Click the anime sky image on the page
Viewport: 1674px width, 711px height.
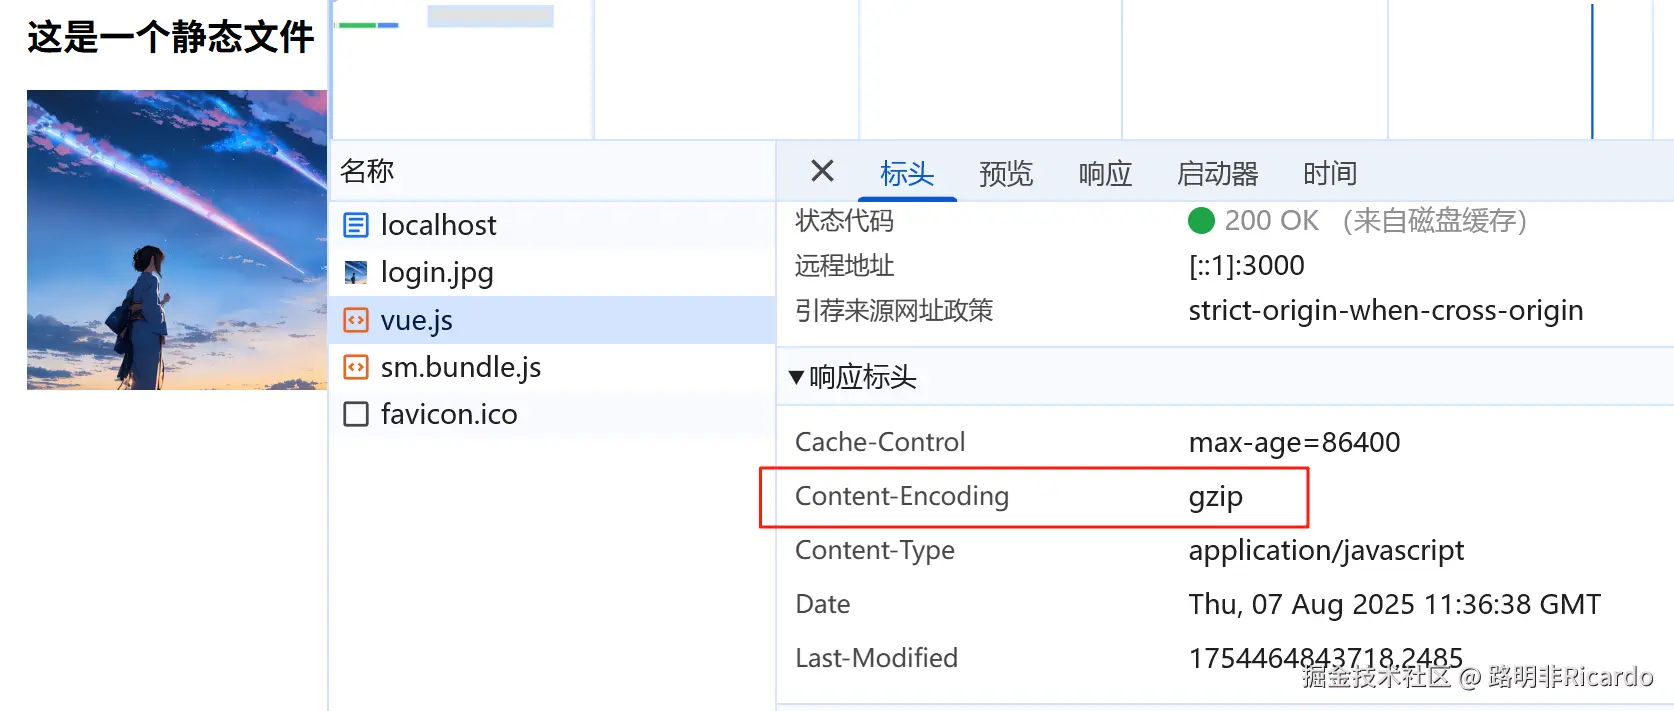[177, 240]
